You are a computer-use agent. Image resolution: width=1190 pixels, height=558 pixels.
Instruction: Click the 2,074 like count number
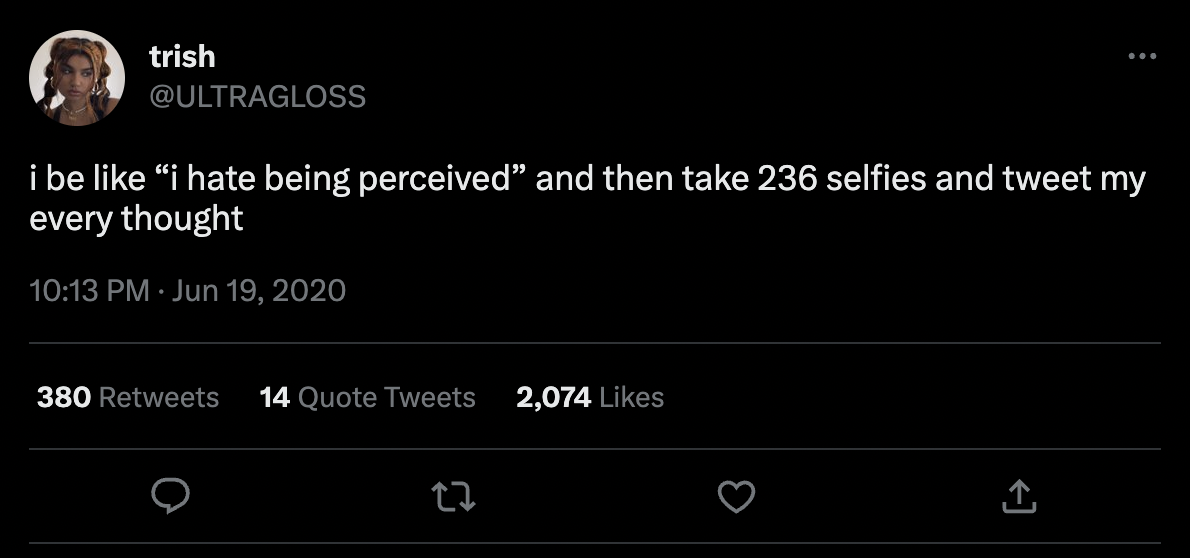coord(553,397)
